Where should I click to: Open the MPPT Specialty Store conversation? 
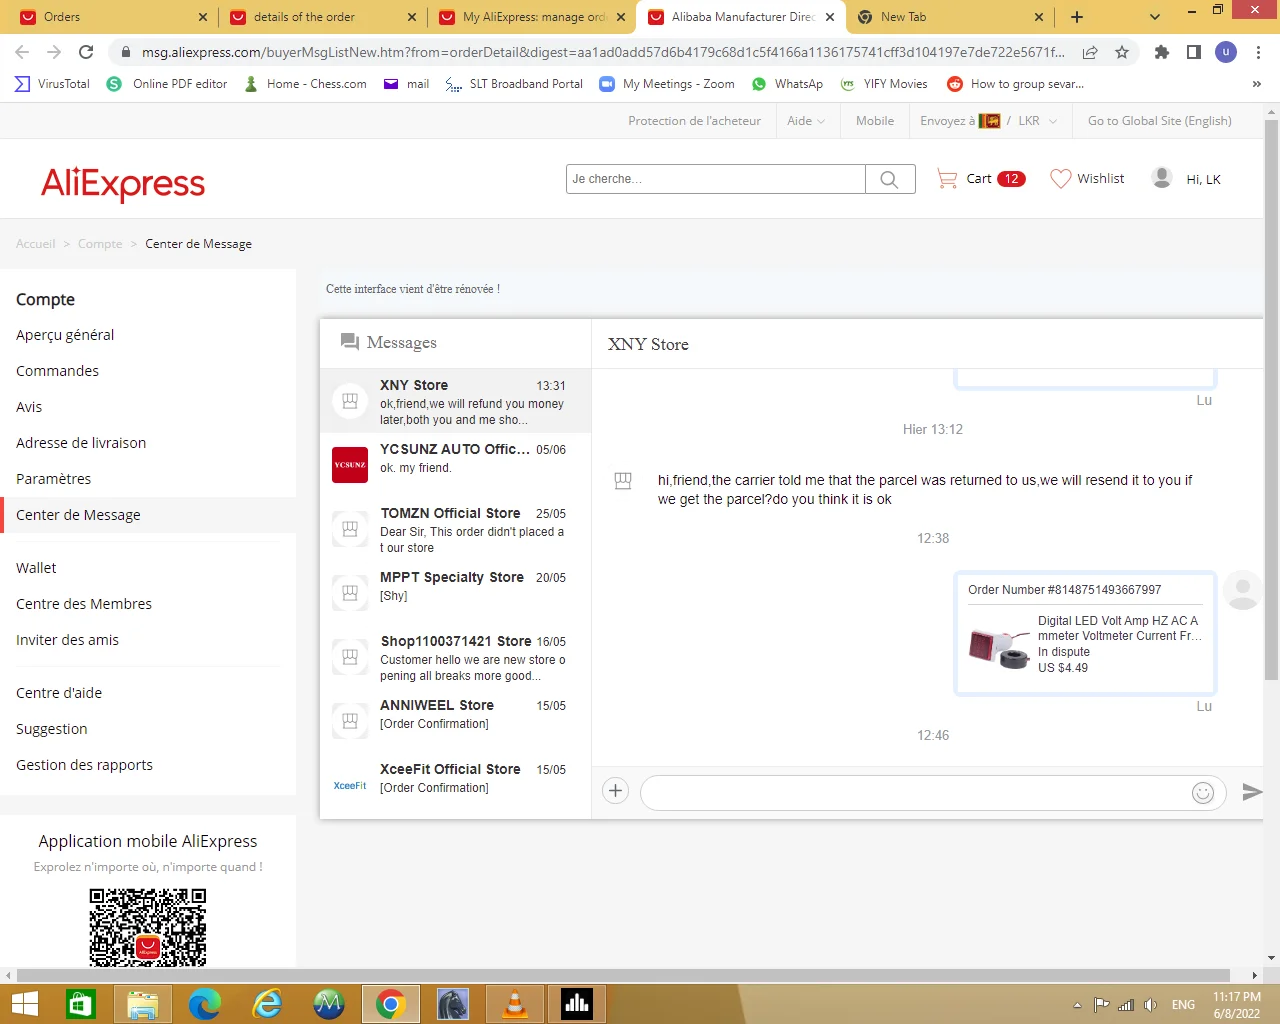[x=456, y=593]
